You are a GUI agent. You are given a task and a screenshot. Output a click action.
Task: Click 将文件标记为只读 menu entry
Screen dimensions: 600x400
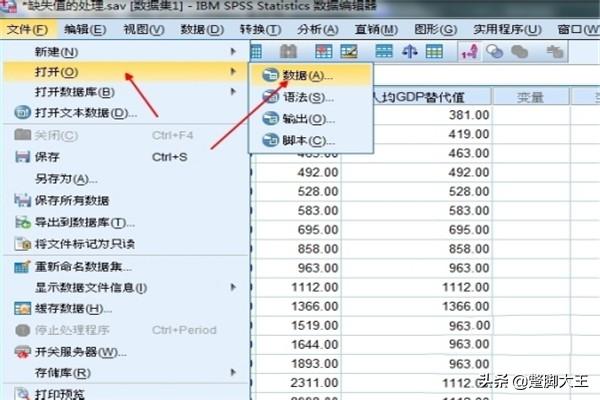tap(126, 244)
